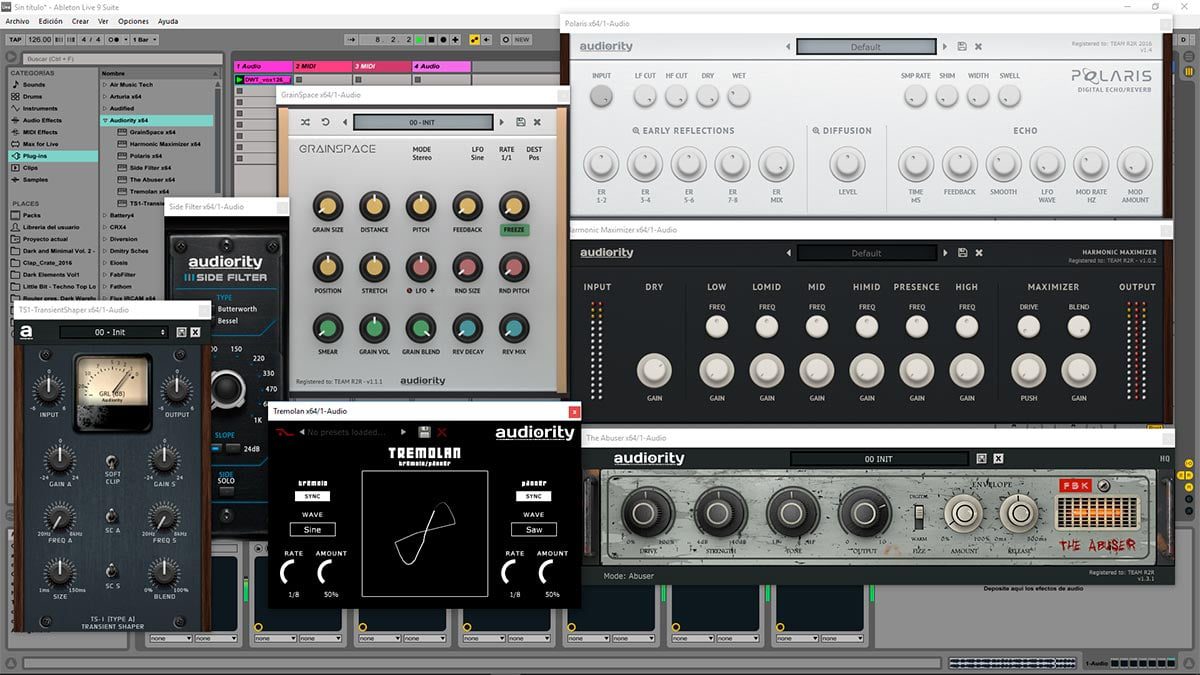Go to next GrainSpace preset arrow
The image size is (1200, 675).
click(x=501, y=122)
